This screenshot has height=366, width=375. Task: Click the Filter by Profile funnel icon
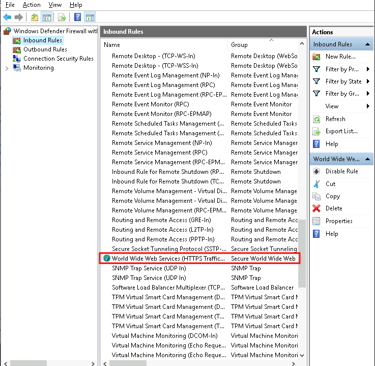tap(316, 69)
